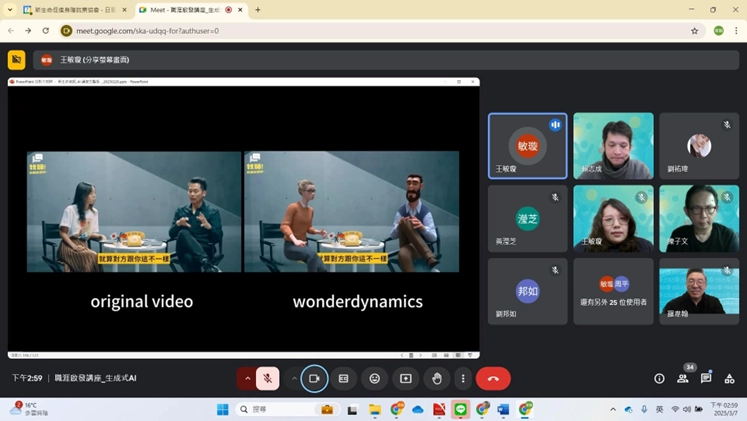Image resolution: width=747 pixels, height=421 pixels.
Task: Show hidden system tray icons
Action: pos(613,409)
